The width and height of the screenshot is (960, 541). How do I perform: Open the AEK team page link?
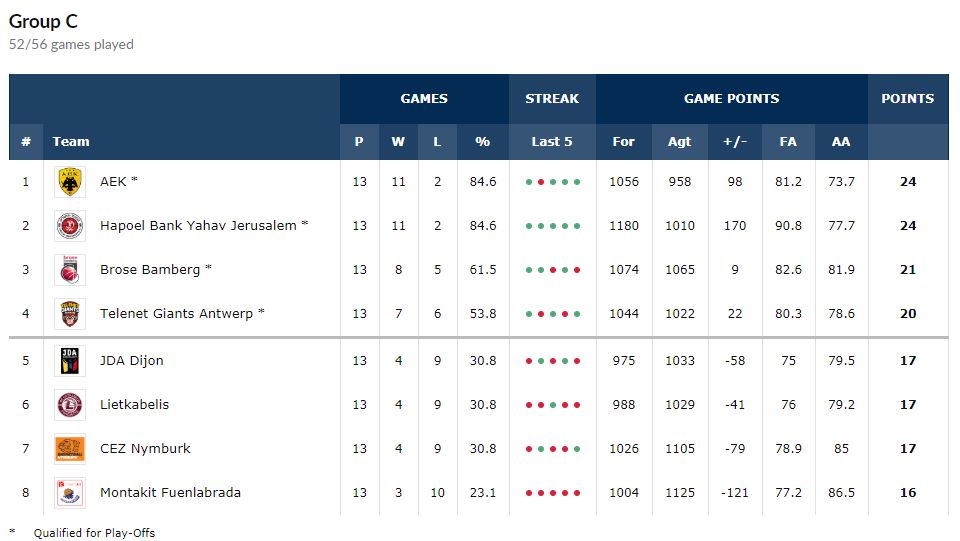click(x=113, y=182)
